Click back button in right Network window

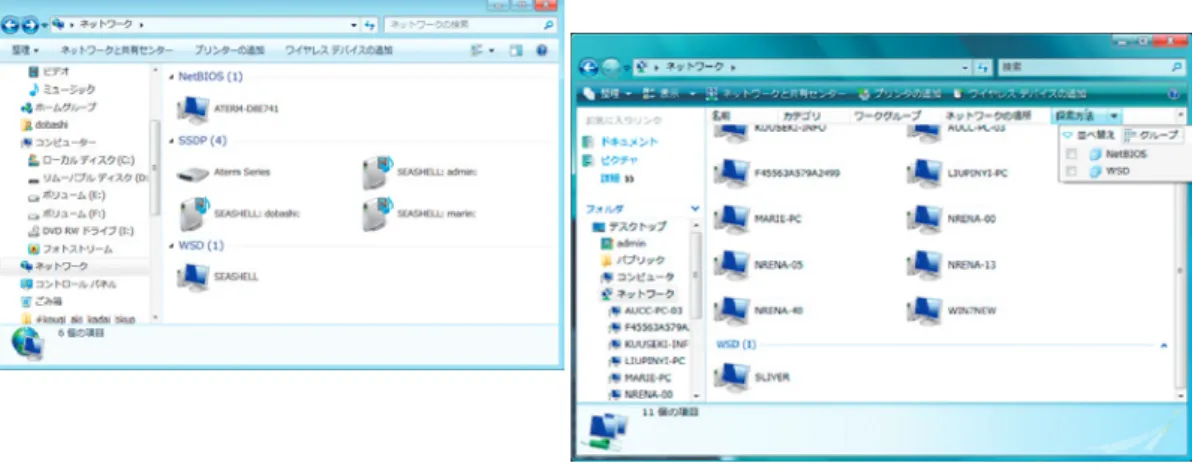tap(588, 67)
